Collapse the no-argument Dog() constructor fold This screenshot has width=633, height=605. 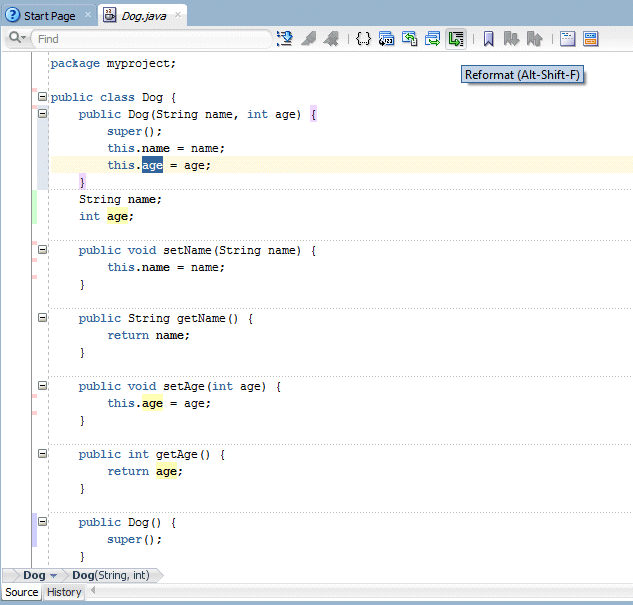point(42,521)
